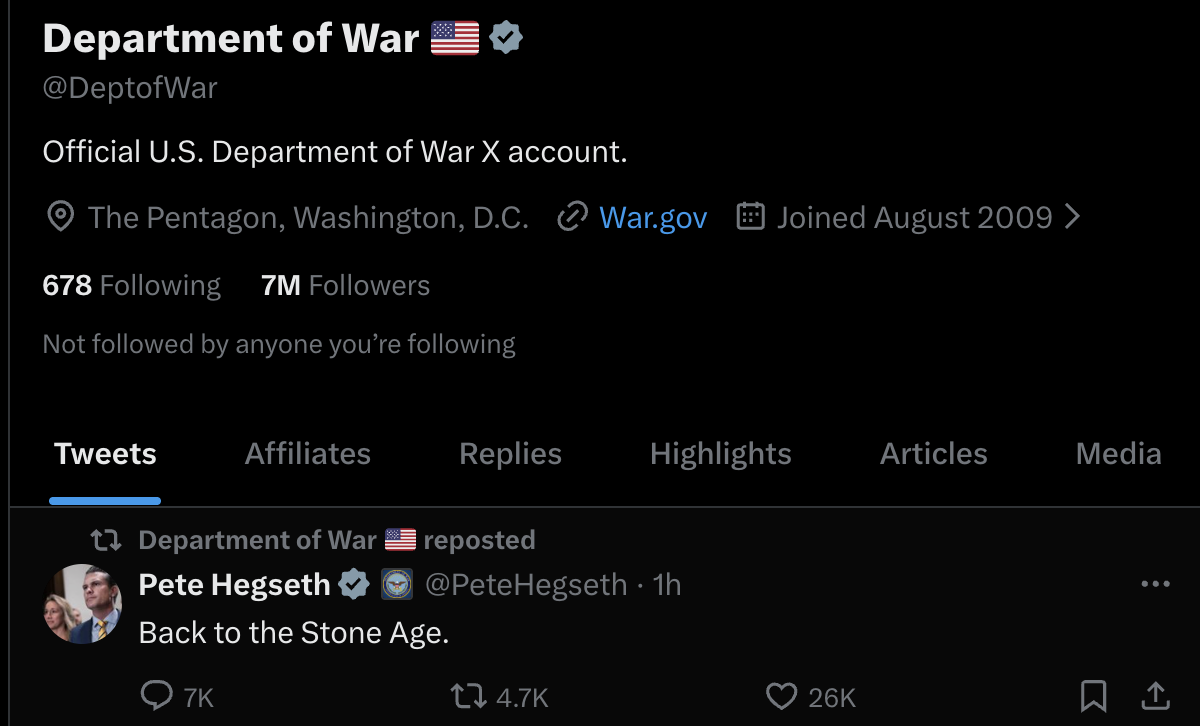
Task: Like the Pete Hegseth tweet
Action: point(780,696)
